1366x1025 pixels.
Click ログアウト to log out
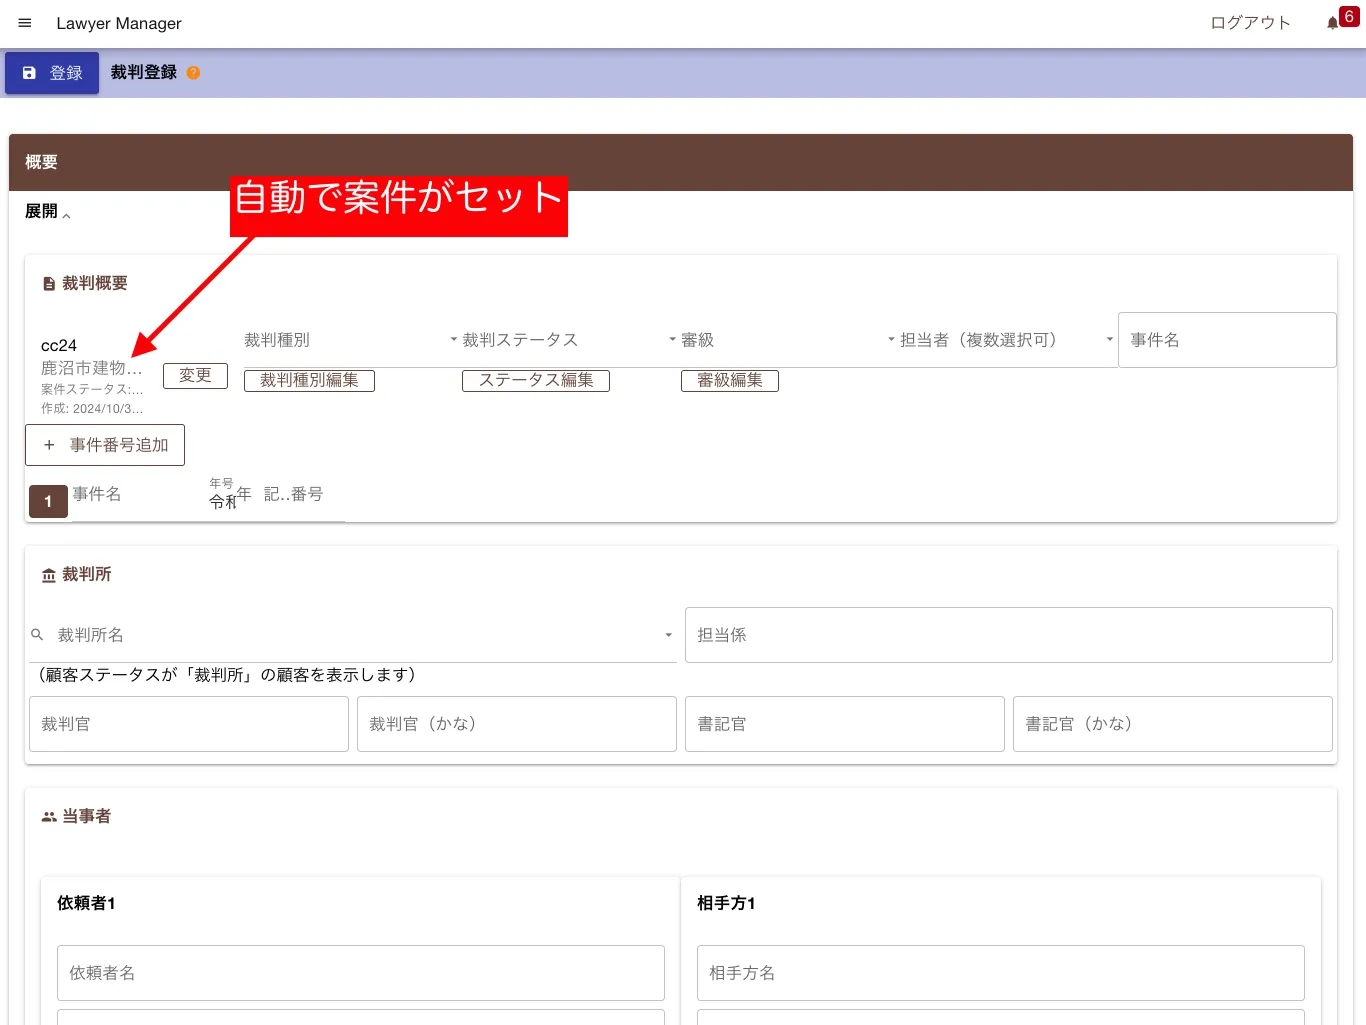pyautogui.click(x=1250, y=23)
